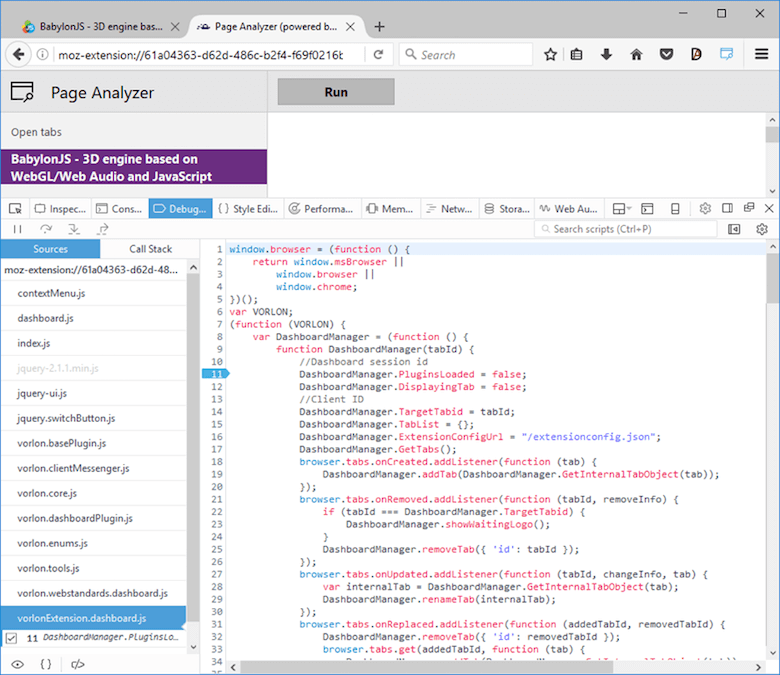The image size is (780, 675).
Task: Bookmark this page with star icon
Action: (x=550, y=55)
